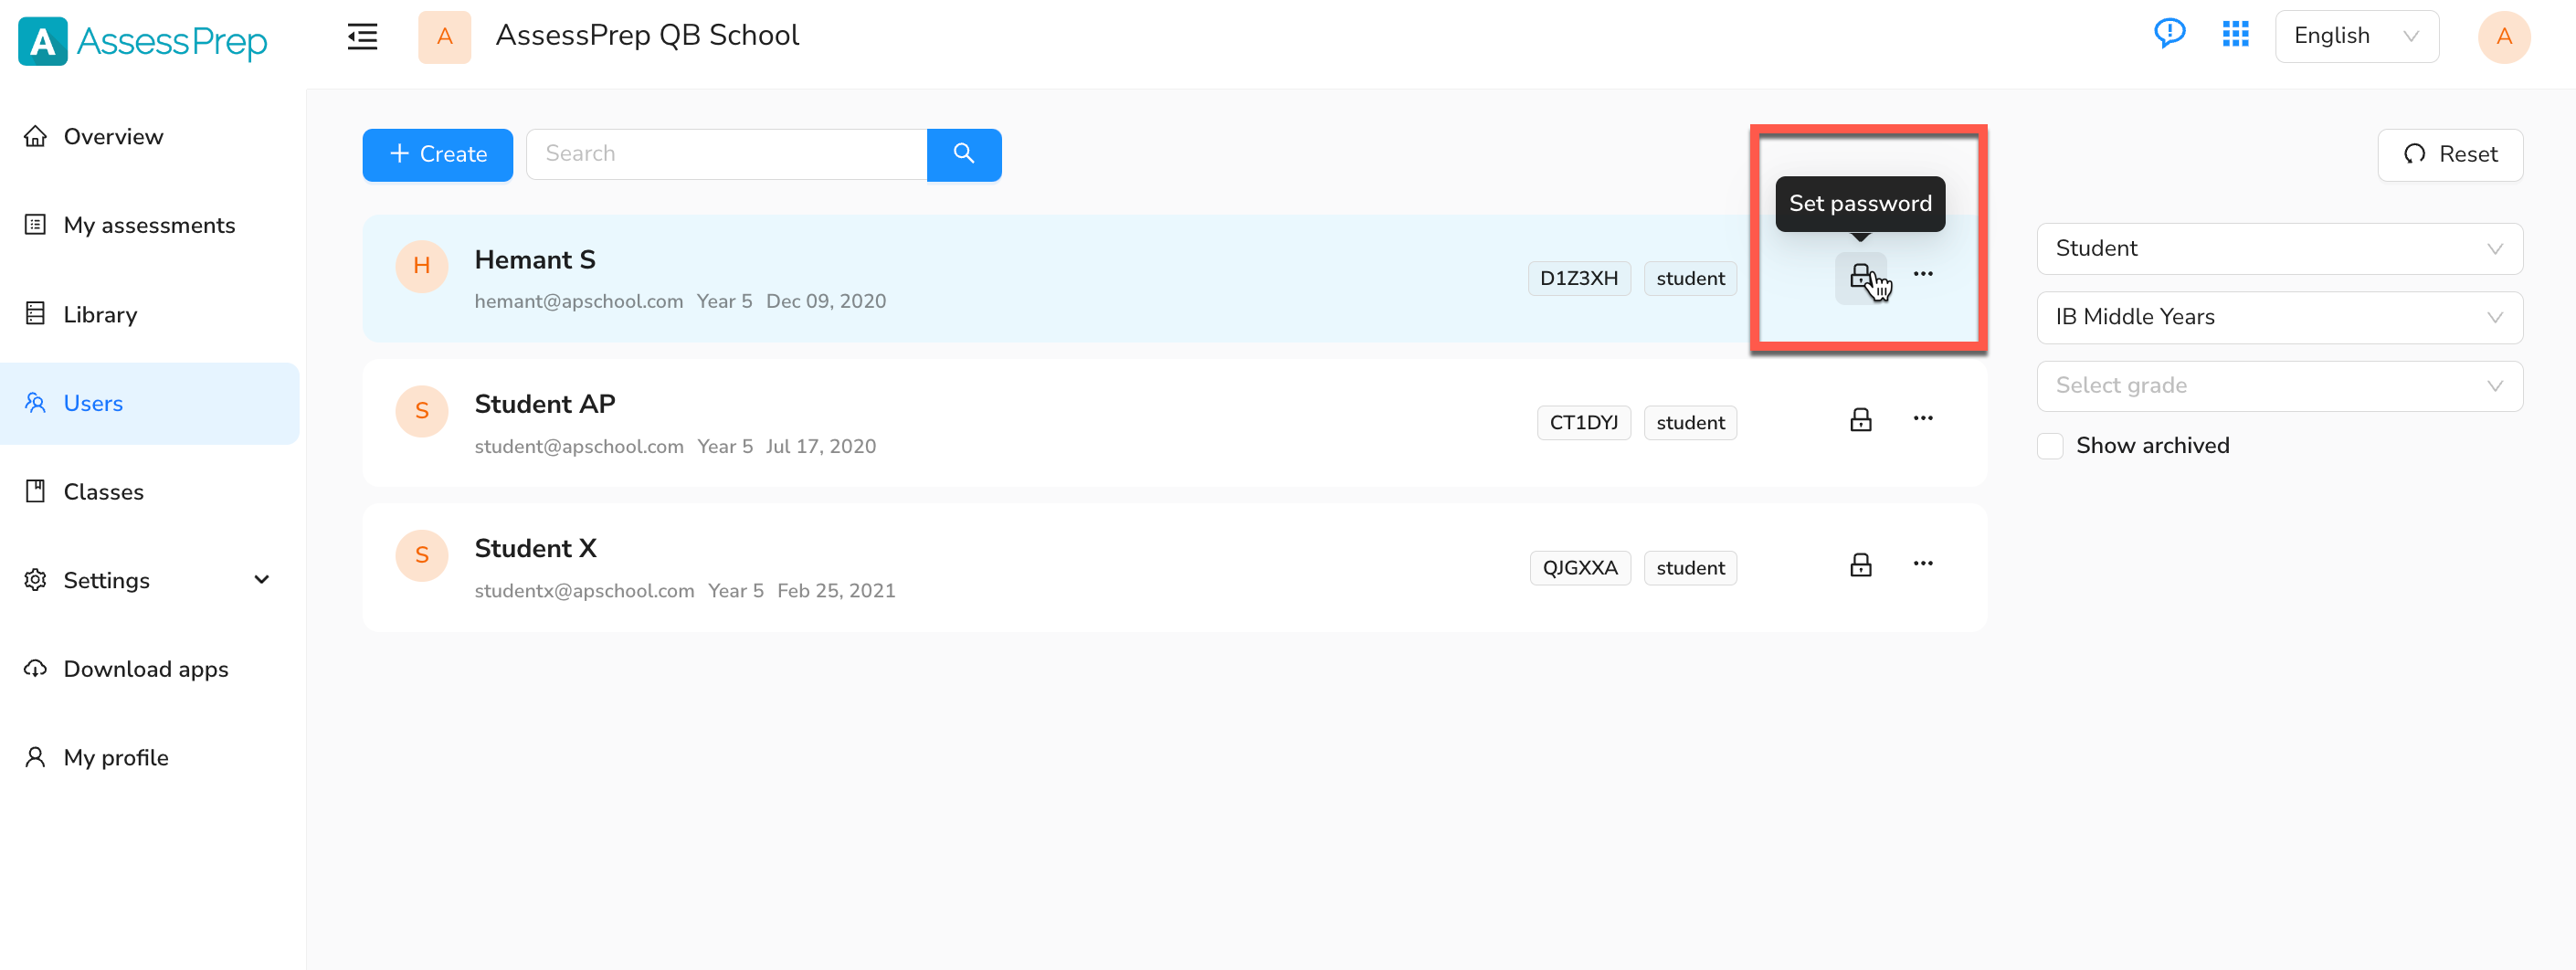Open the Library section
This screenshot has width=2576, height=970.
pyautogui.click(x=150, y=314)
